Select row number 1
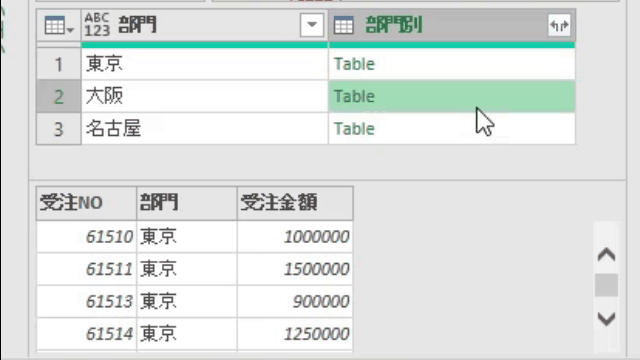This screenshot has width=640, height=360. pos(59,64)
